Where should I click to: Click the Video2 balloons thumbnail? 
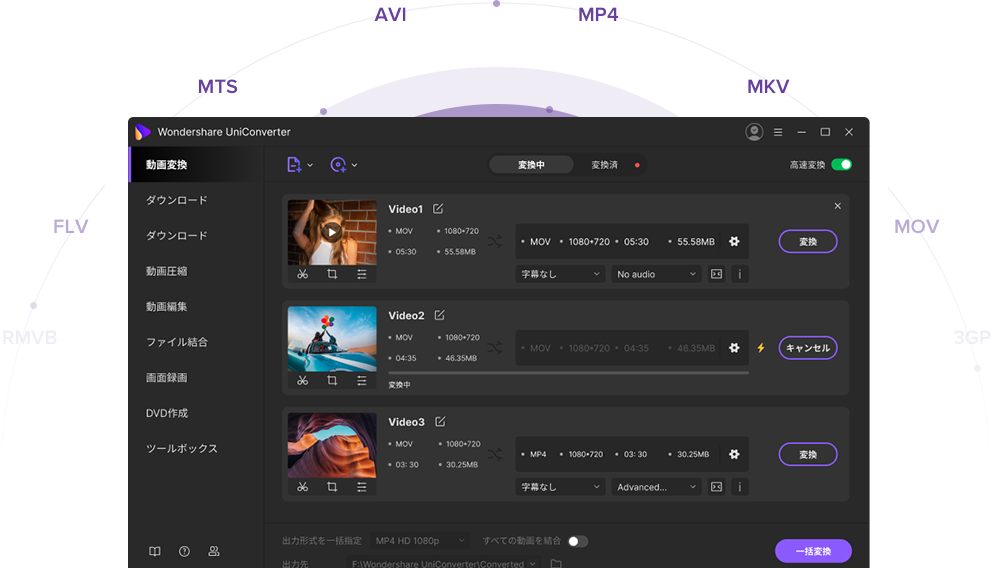click(x=332, y=339)
